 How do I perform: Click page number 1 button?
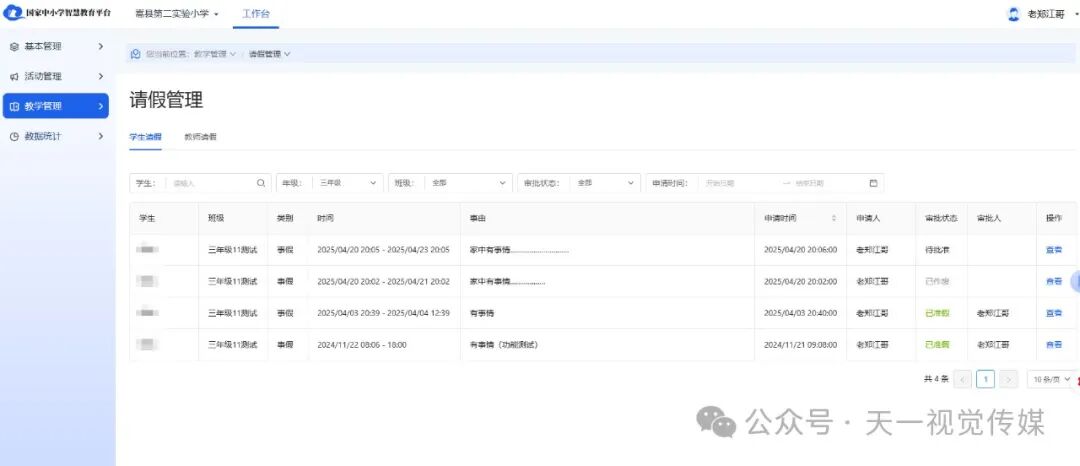(986, 379)
